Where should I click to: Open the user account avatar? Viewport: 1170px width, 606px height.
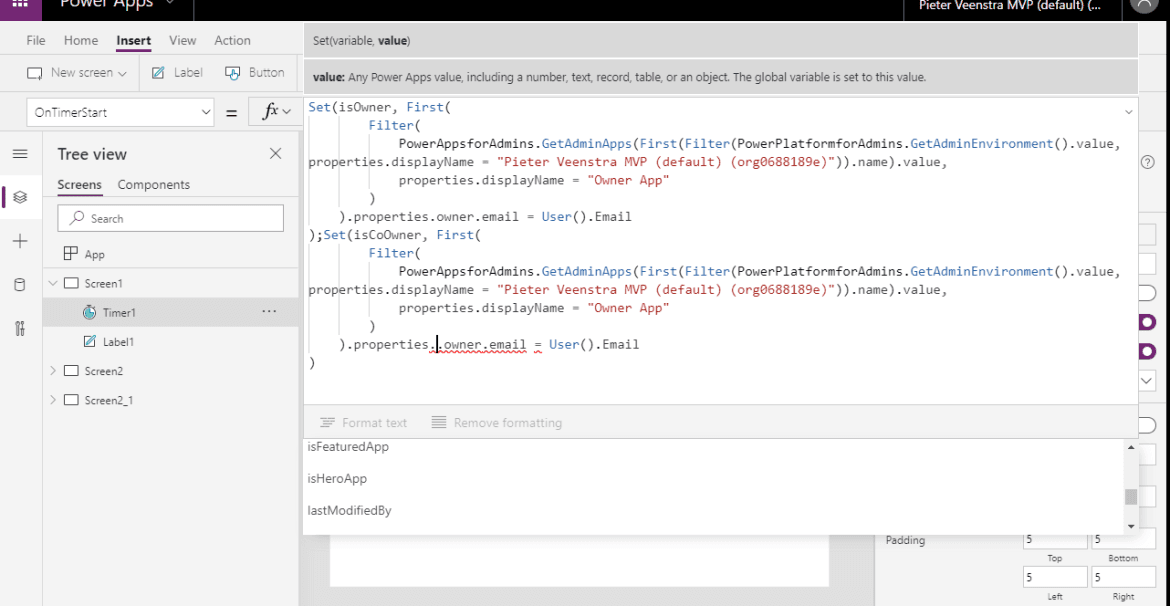click(1144, 4)
